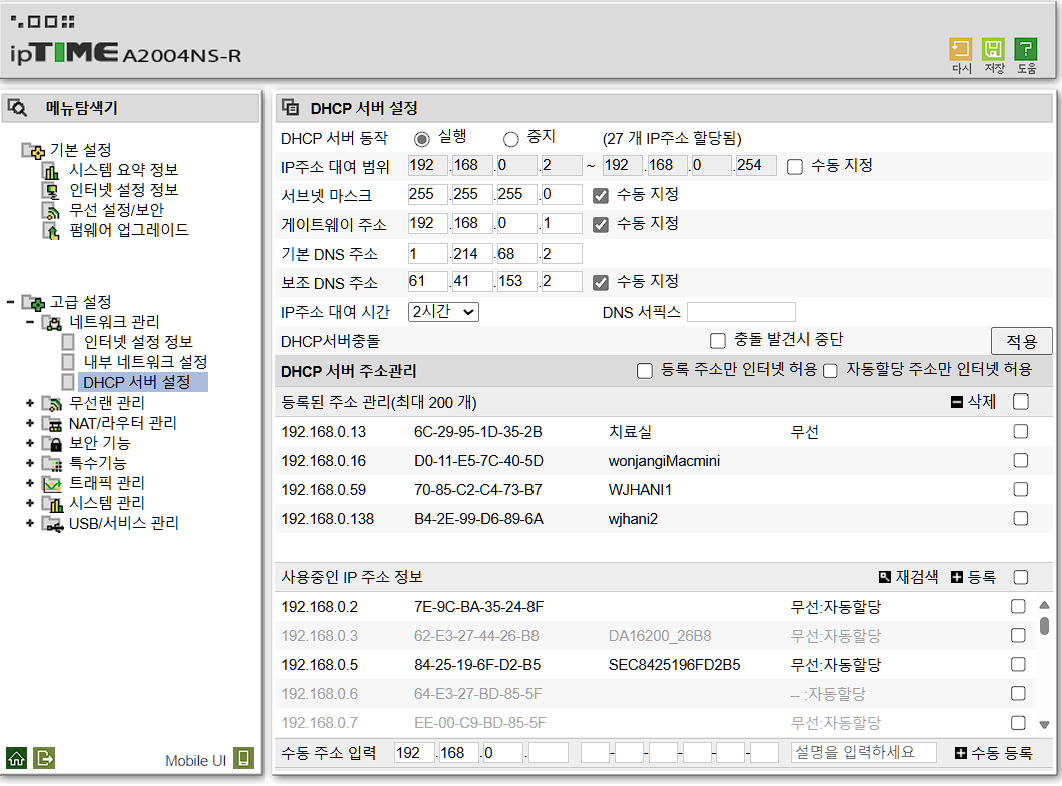Enable 등록 주소만 인터넷 허용 checkbox
This screenshot has height=786, width=1062.
pos(645,371)
